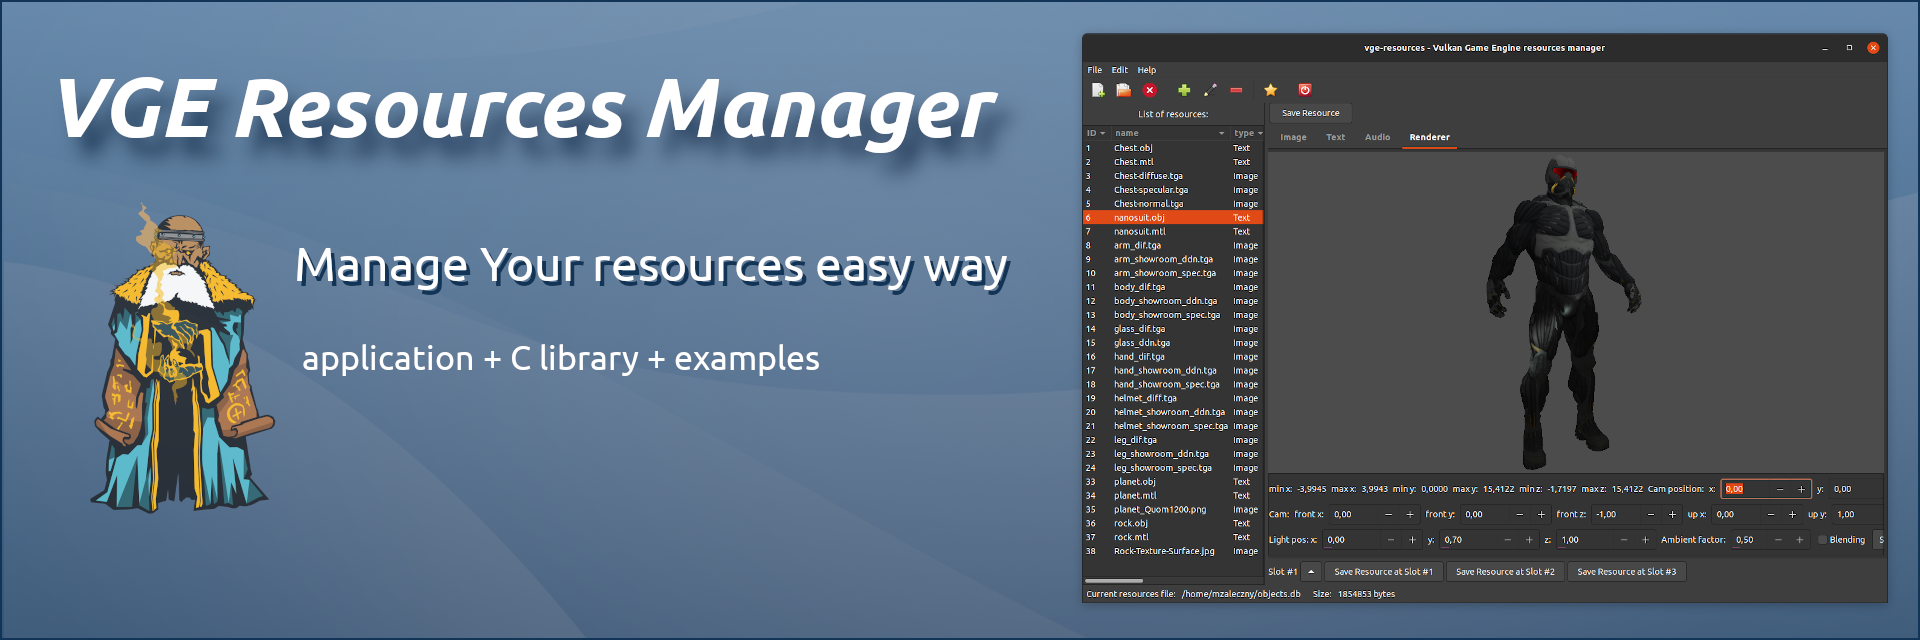Select the Rock-Texture-Surface.jpg row
The image size is (1920, 640).
coord(1173,551)
